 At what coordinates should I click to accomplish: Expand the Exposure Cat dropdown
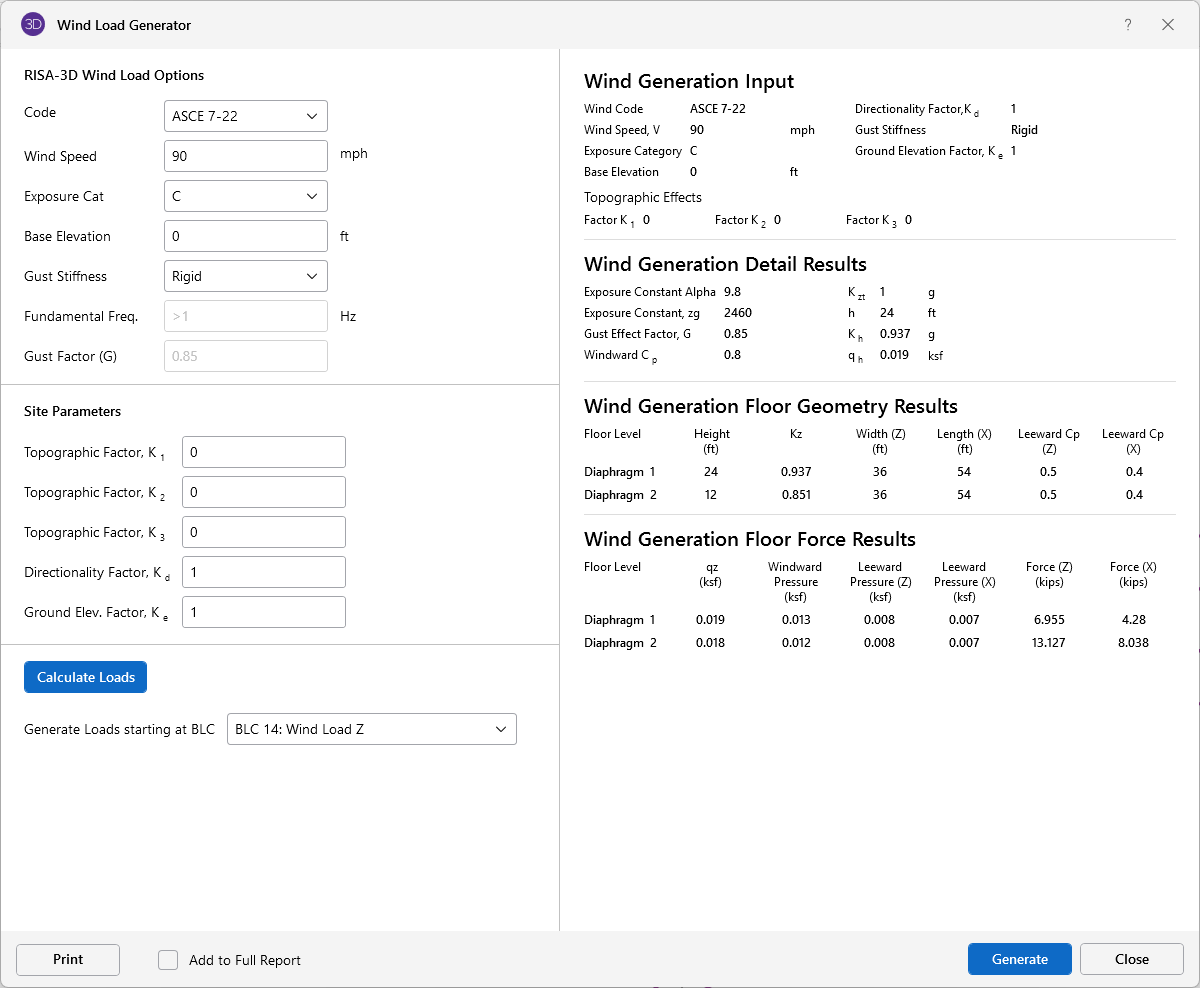pyautogui.click(x=245, y=196)
